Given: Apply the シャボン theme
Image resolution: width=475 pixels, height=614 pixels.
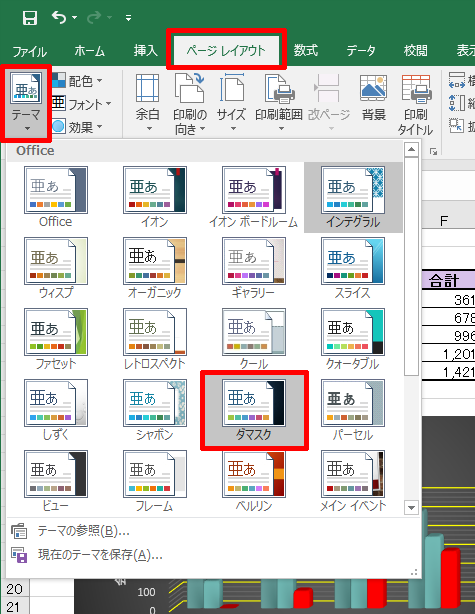Looking at the screenshot, I should [155, 410].
